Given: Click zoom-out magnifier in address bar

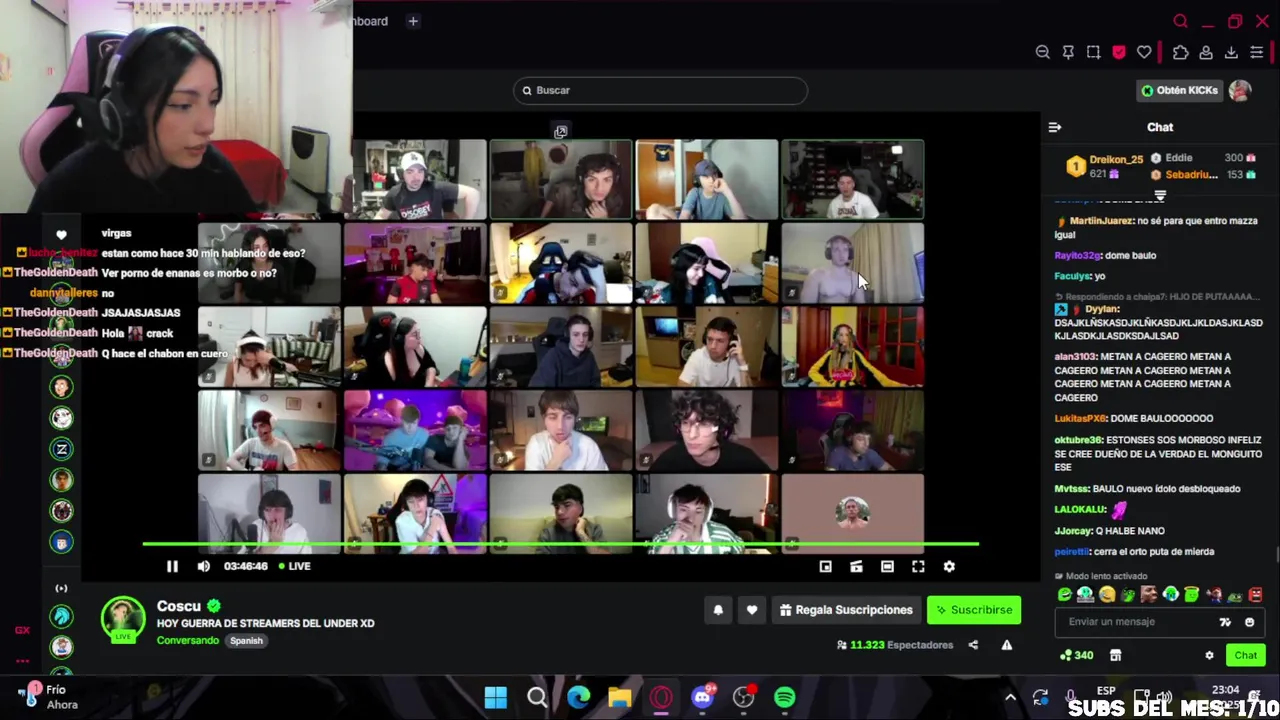Looking at the screenshot, I should click(x=1043, y=53).
